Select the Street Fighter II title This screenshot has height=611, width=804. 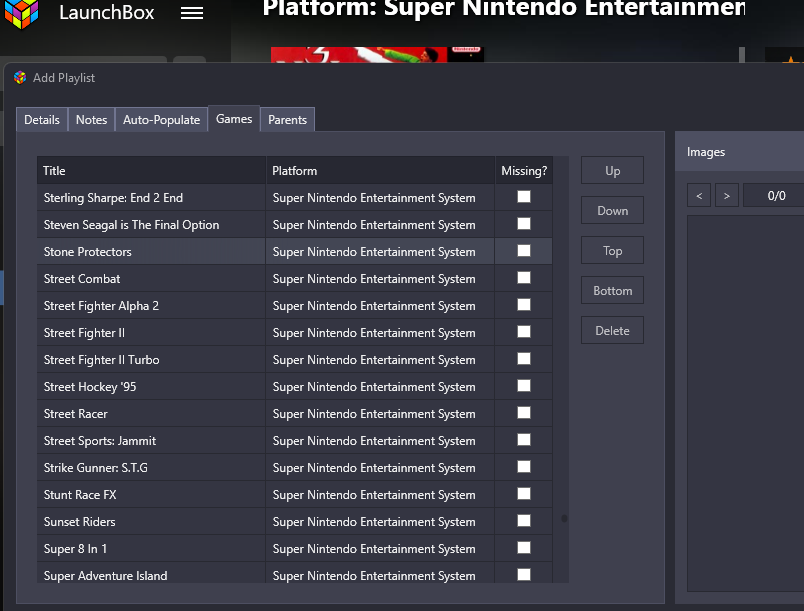click(84, 333)
